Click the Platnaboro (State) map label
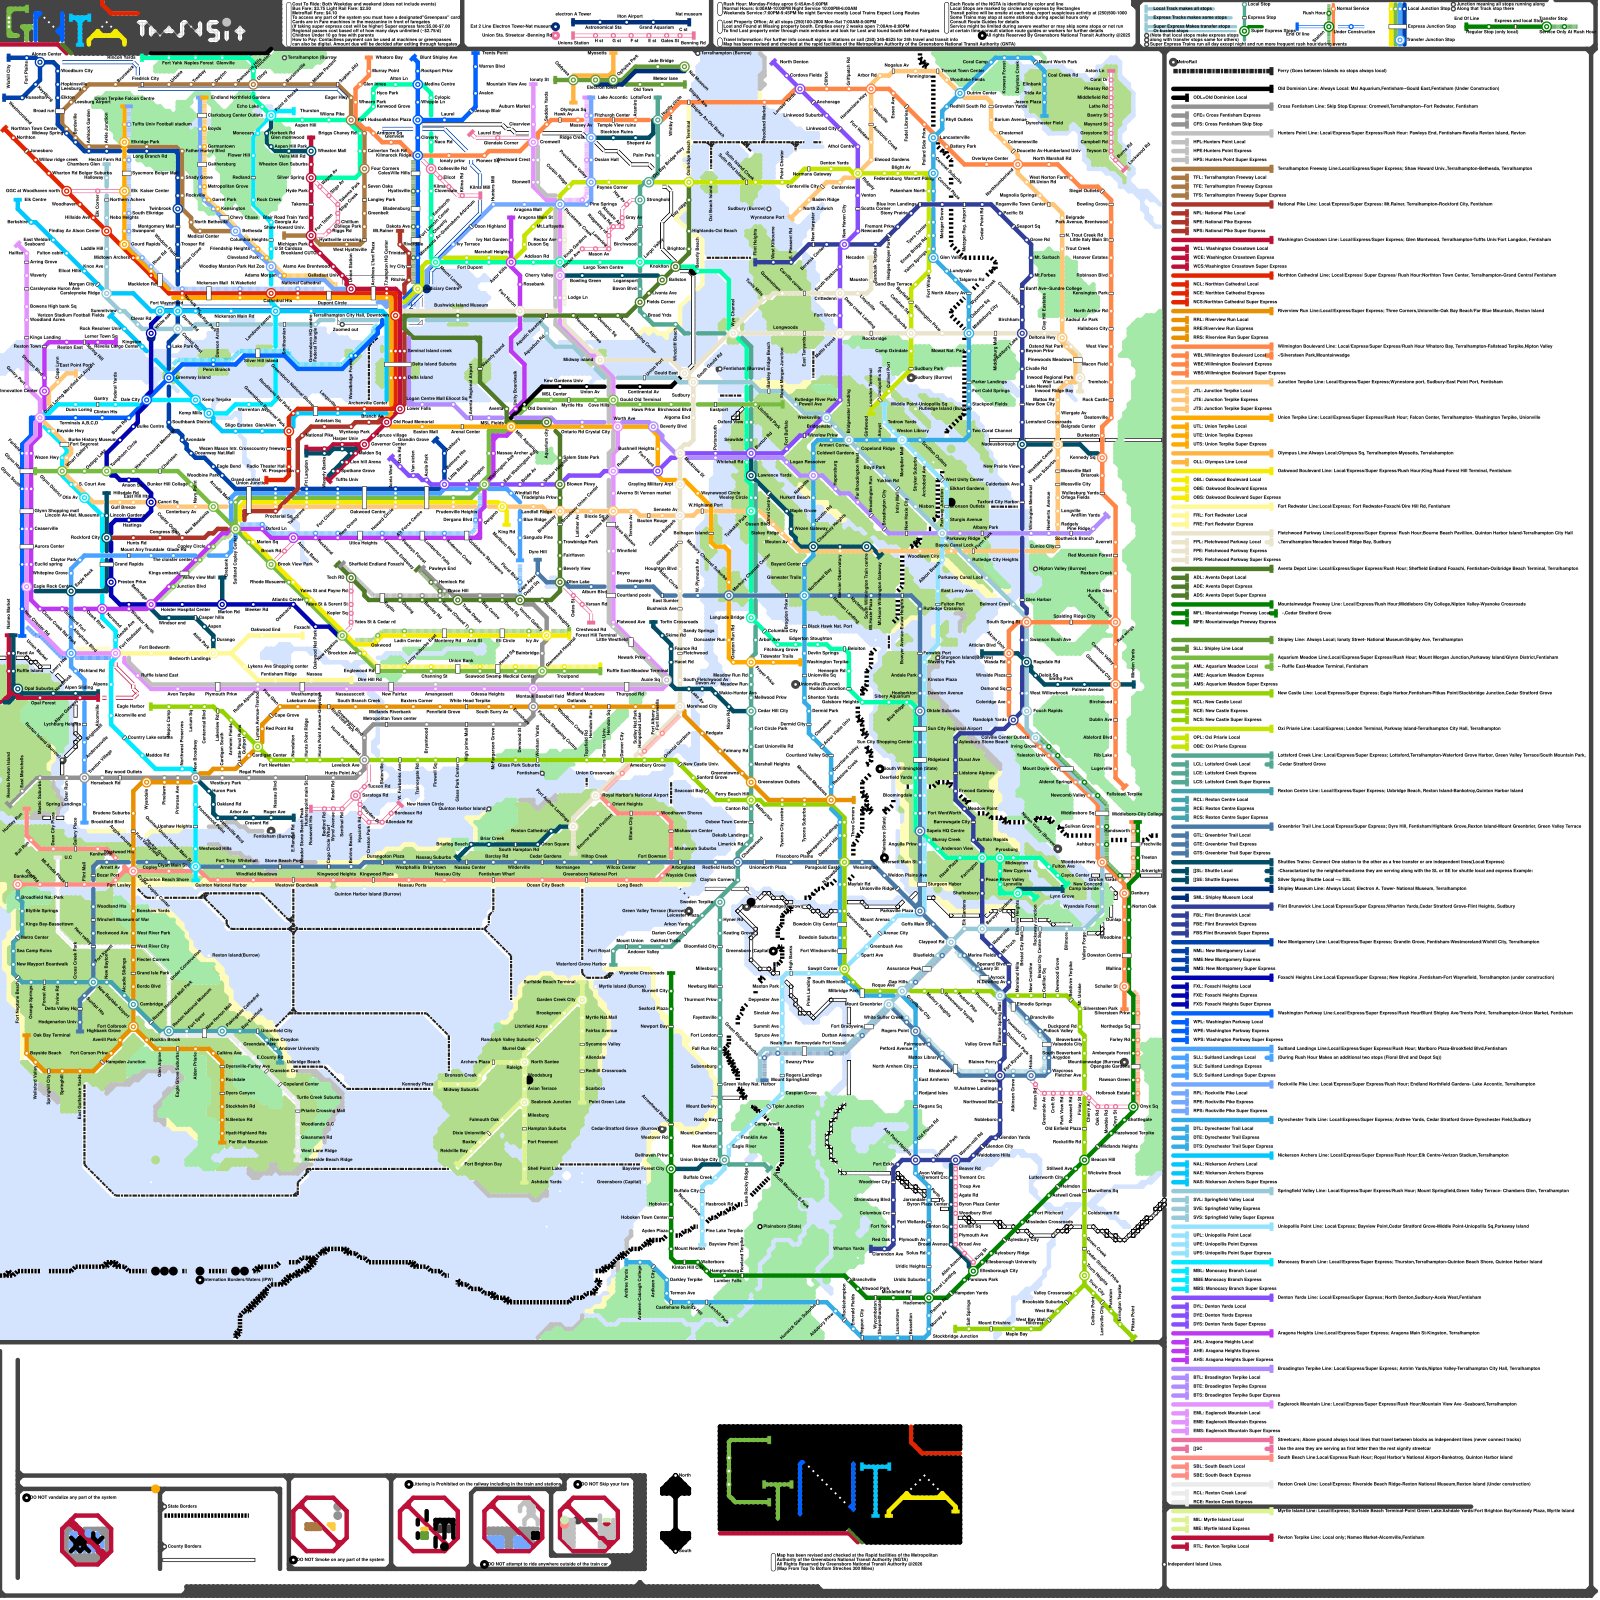The width and height of the screenshot is (1600, 1600). tap(782, 1226)
